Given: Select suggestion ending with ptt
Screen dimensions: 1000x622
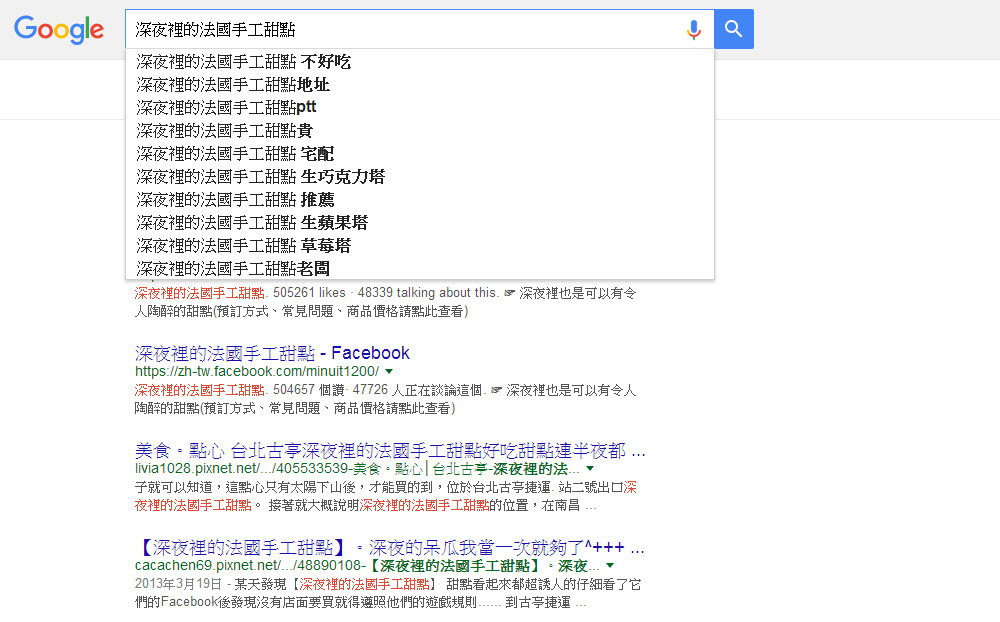Looking at the screenshot, I should pos(420,108).
